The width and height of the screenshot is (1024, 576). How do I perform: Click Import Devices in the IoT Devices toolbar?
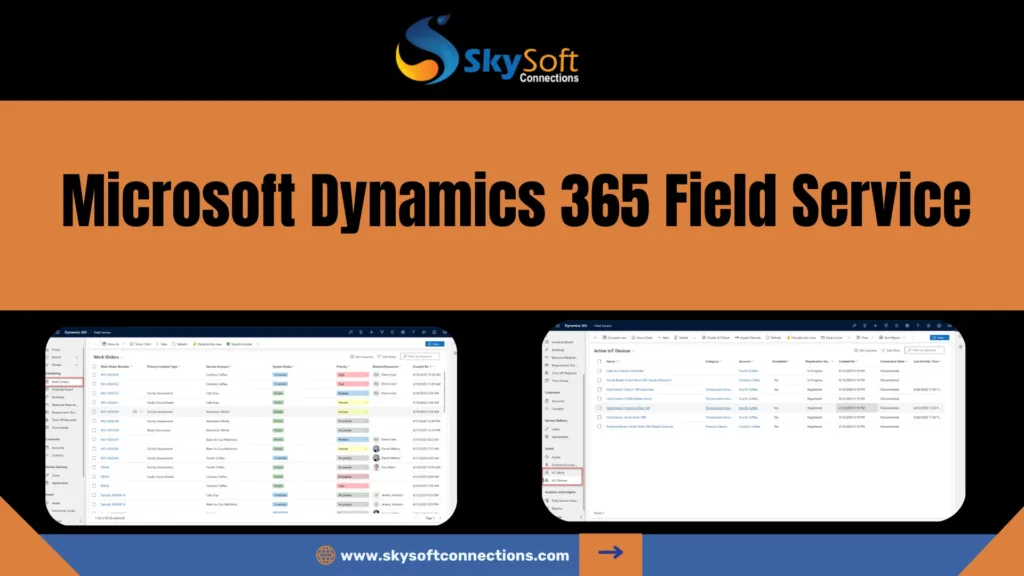(748, 338)
